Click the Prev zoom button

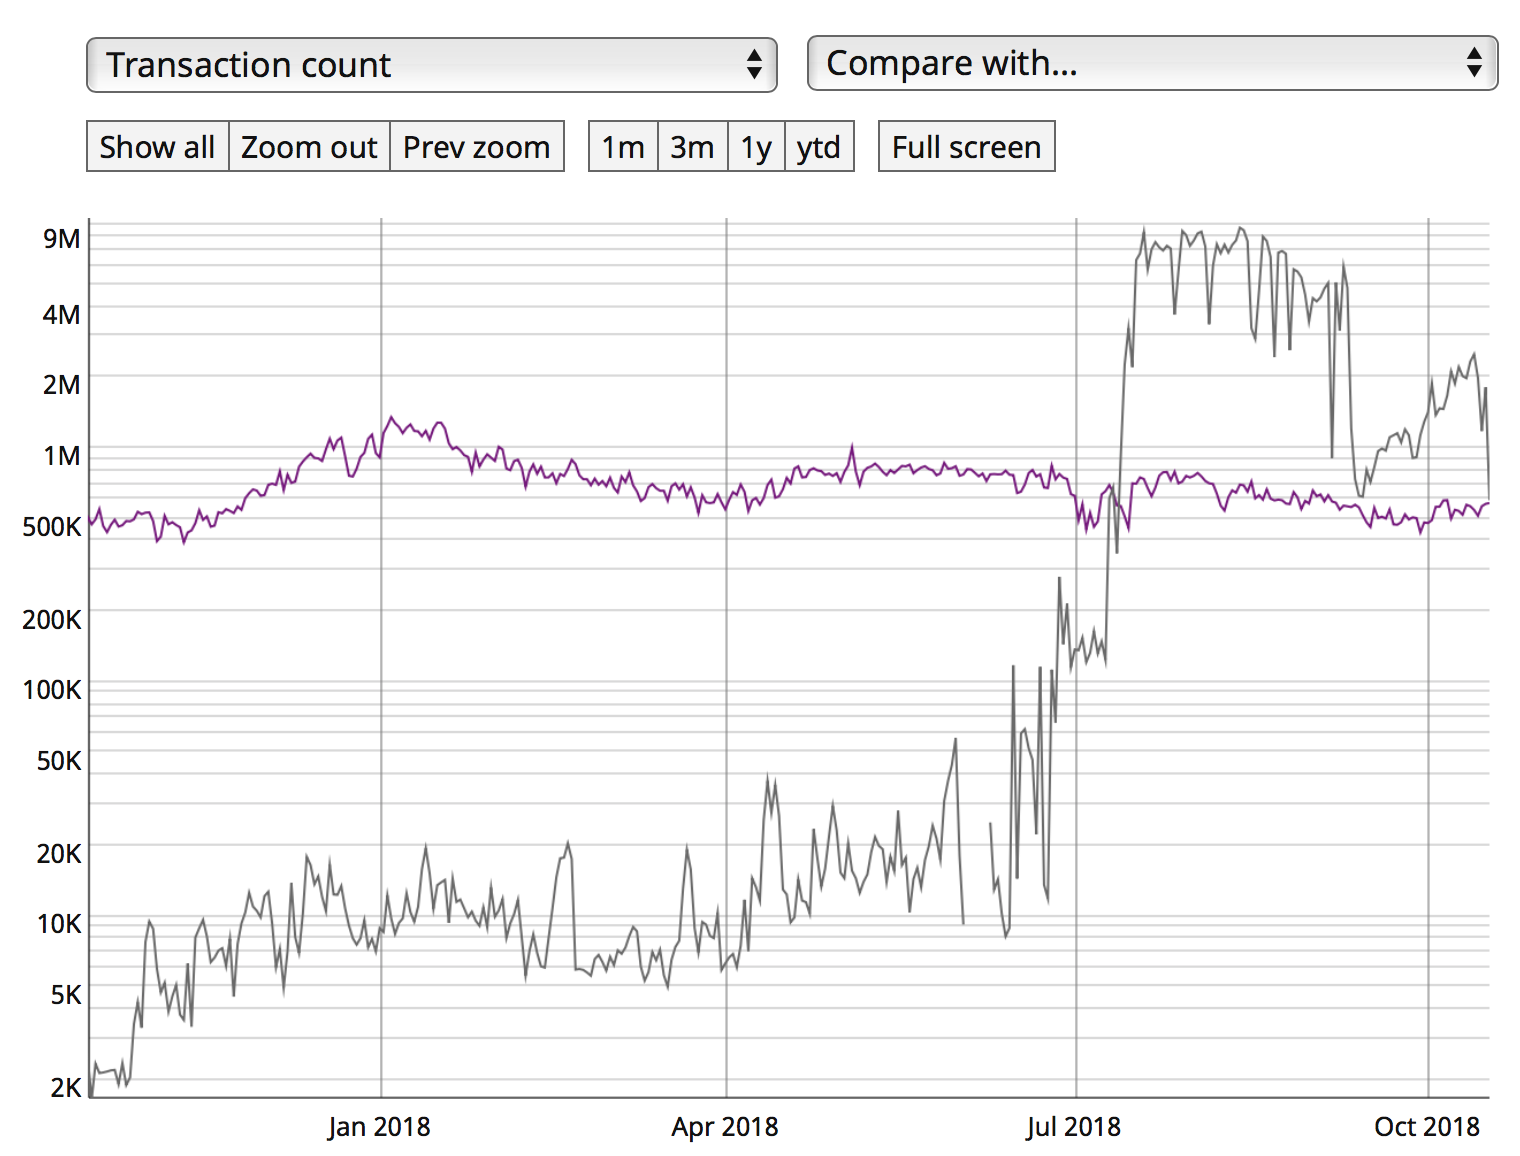point(477,147)
